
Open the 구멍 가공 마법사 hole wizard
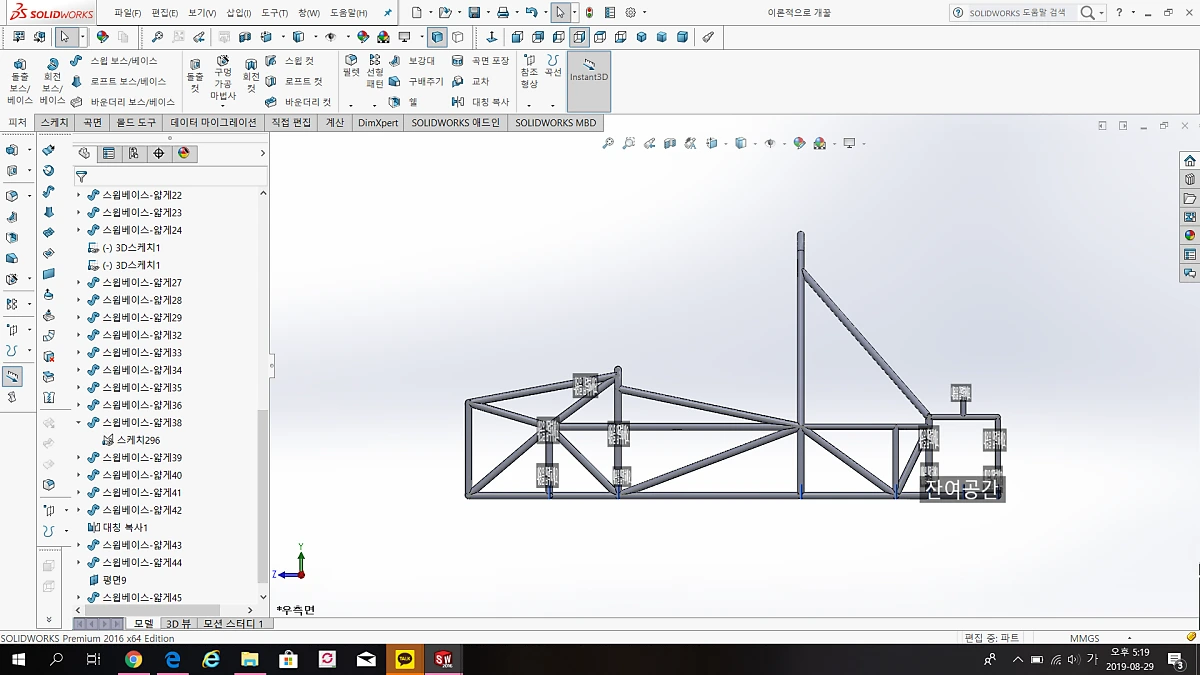222,77
